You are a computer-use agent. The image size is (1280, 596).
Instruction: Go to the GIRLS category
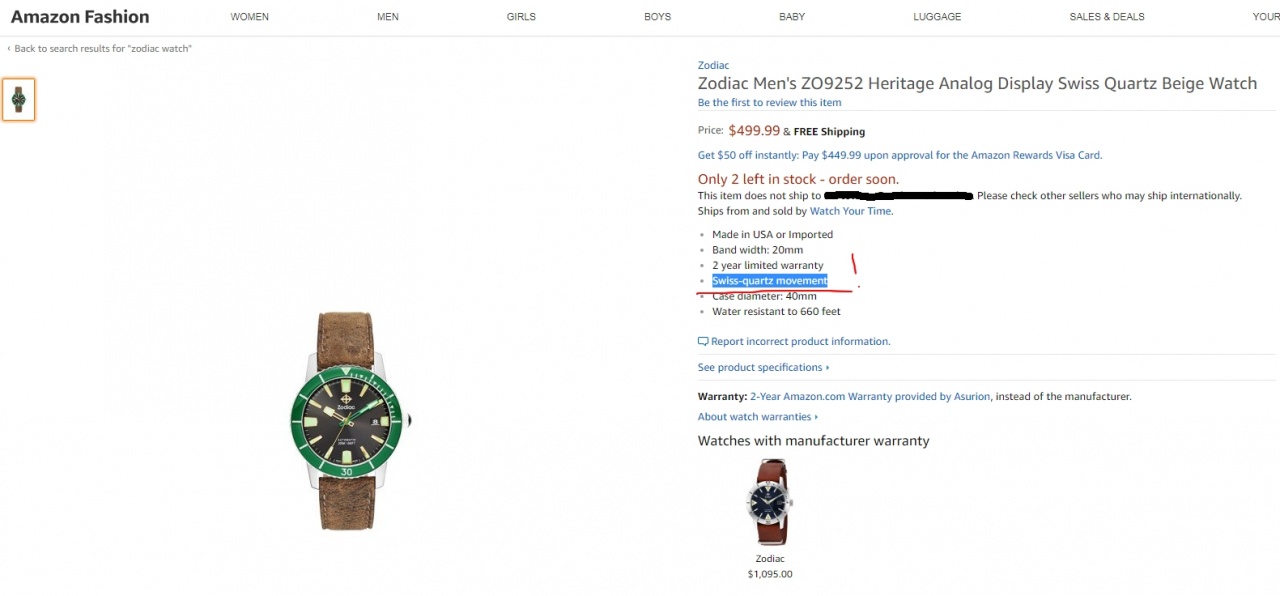521,17
